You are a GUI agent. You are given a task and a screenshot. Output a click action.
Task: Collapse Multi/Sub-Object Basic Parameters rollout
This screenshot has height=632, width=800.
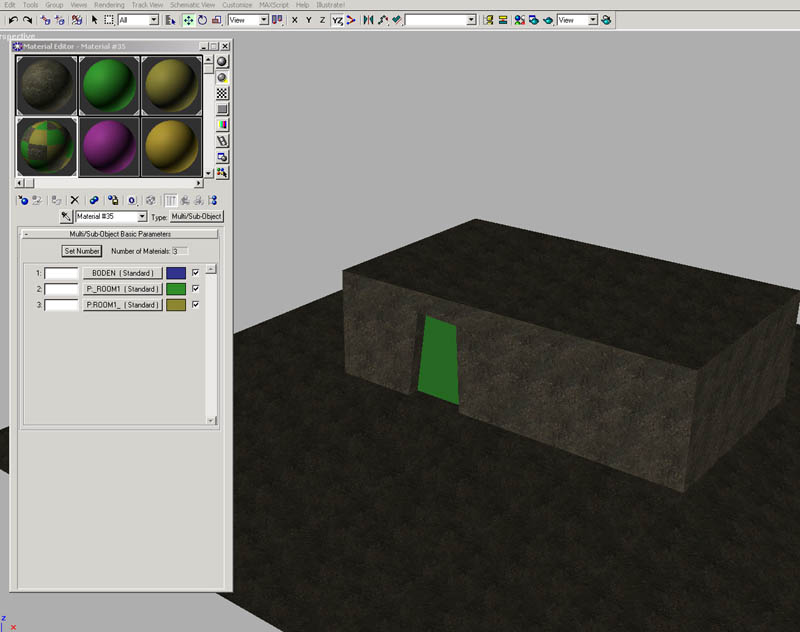(25, 234)
